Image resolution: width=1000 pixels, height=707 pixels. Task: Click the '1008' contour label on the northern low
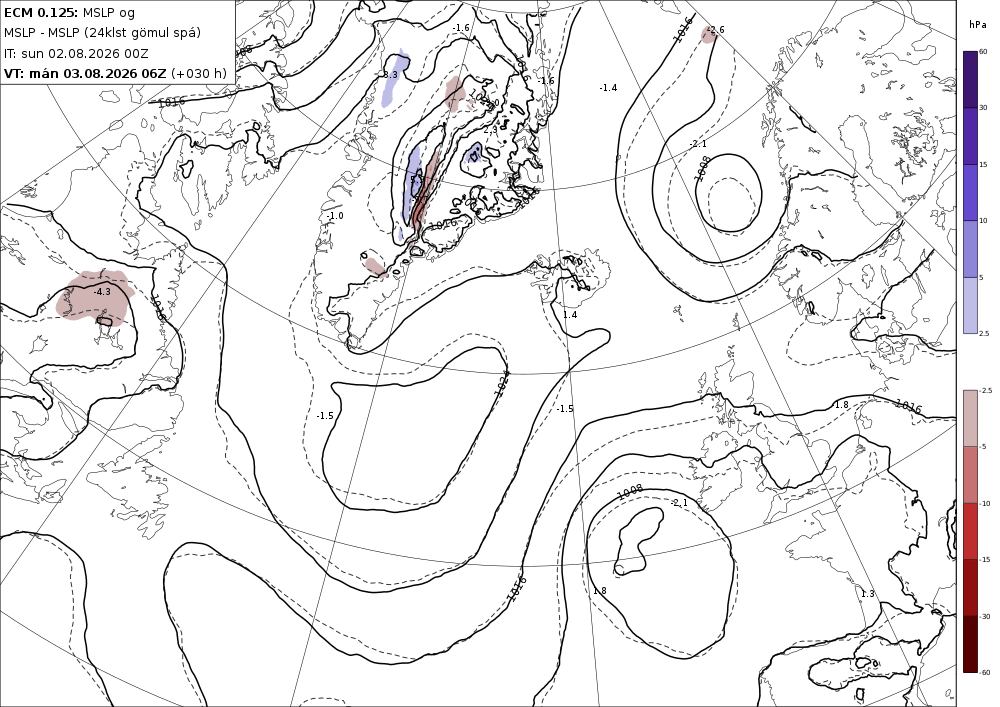coord(702,168)
